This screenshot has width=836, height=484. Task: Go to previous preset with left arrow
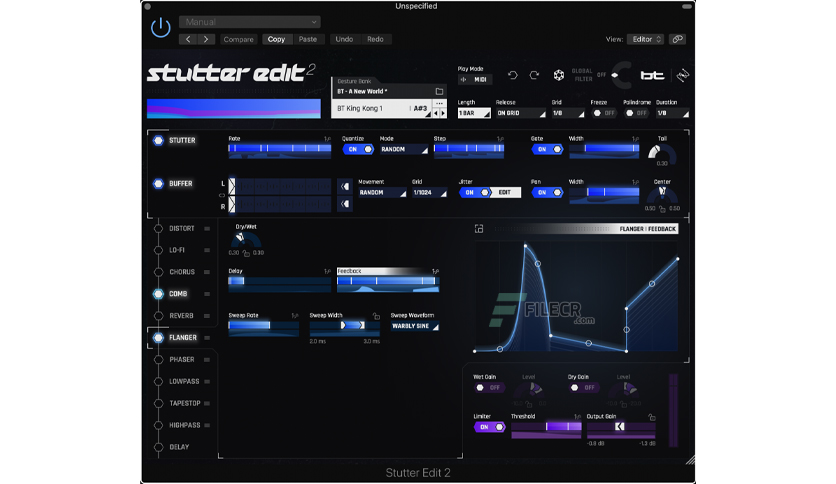pos(188,39)
